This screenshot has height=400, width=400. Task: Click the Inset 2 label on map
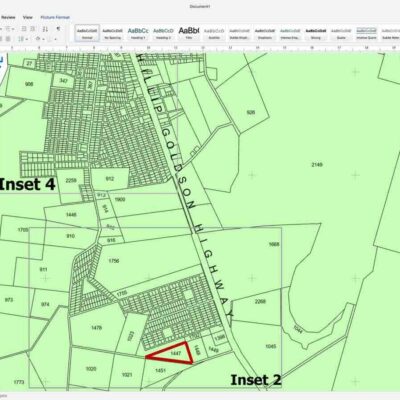coord(256,380)
